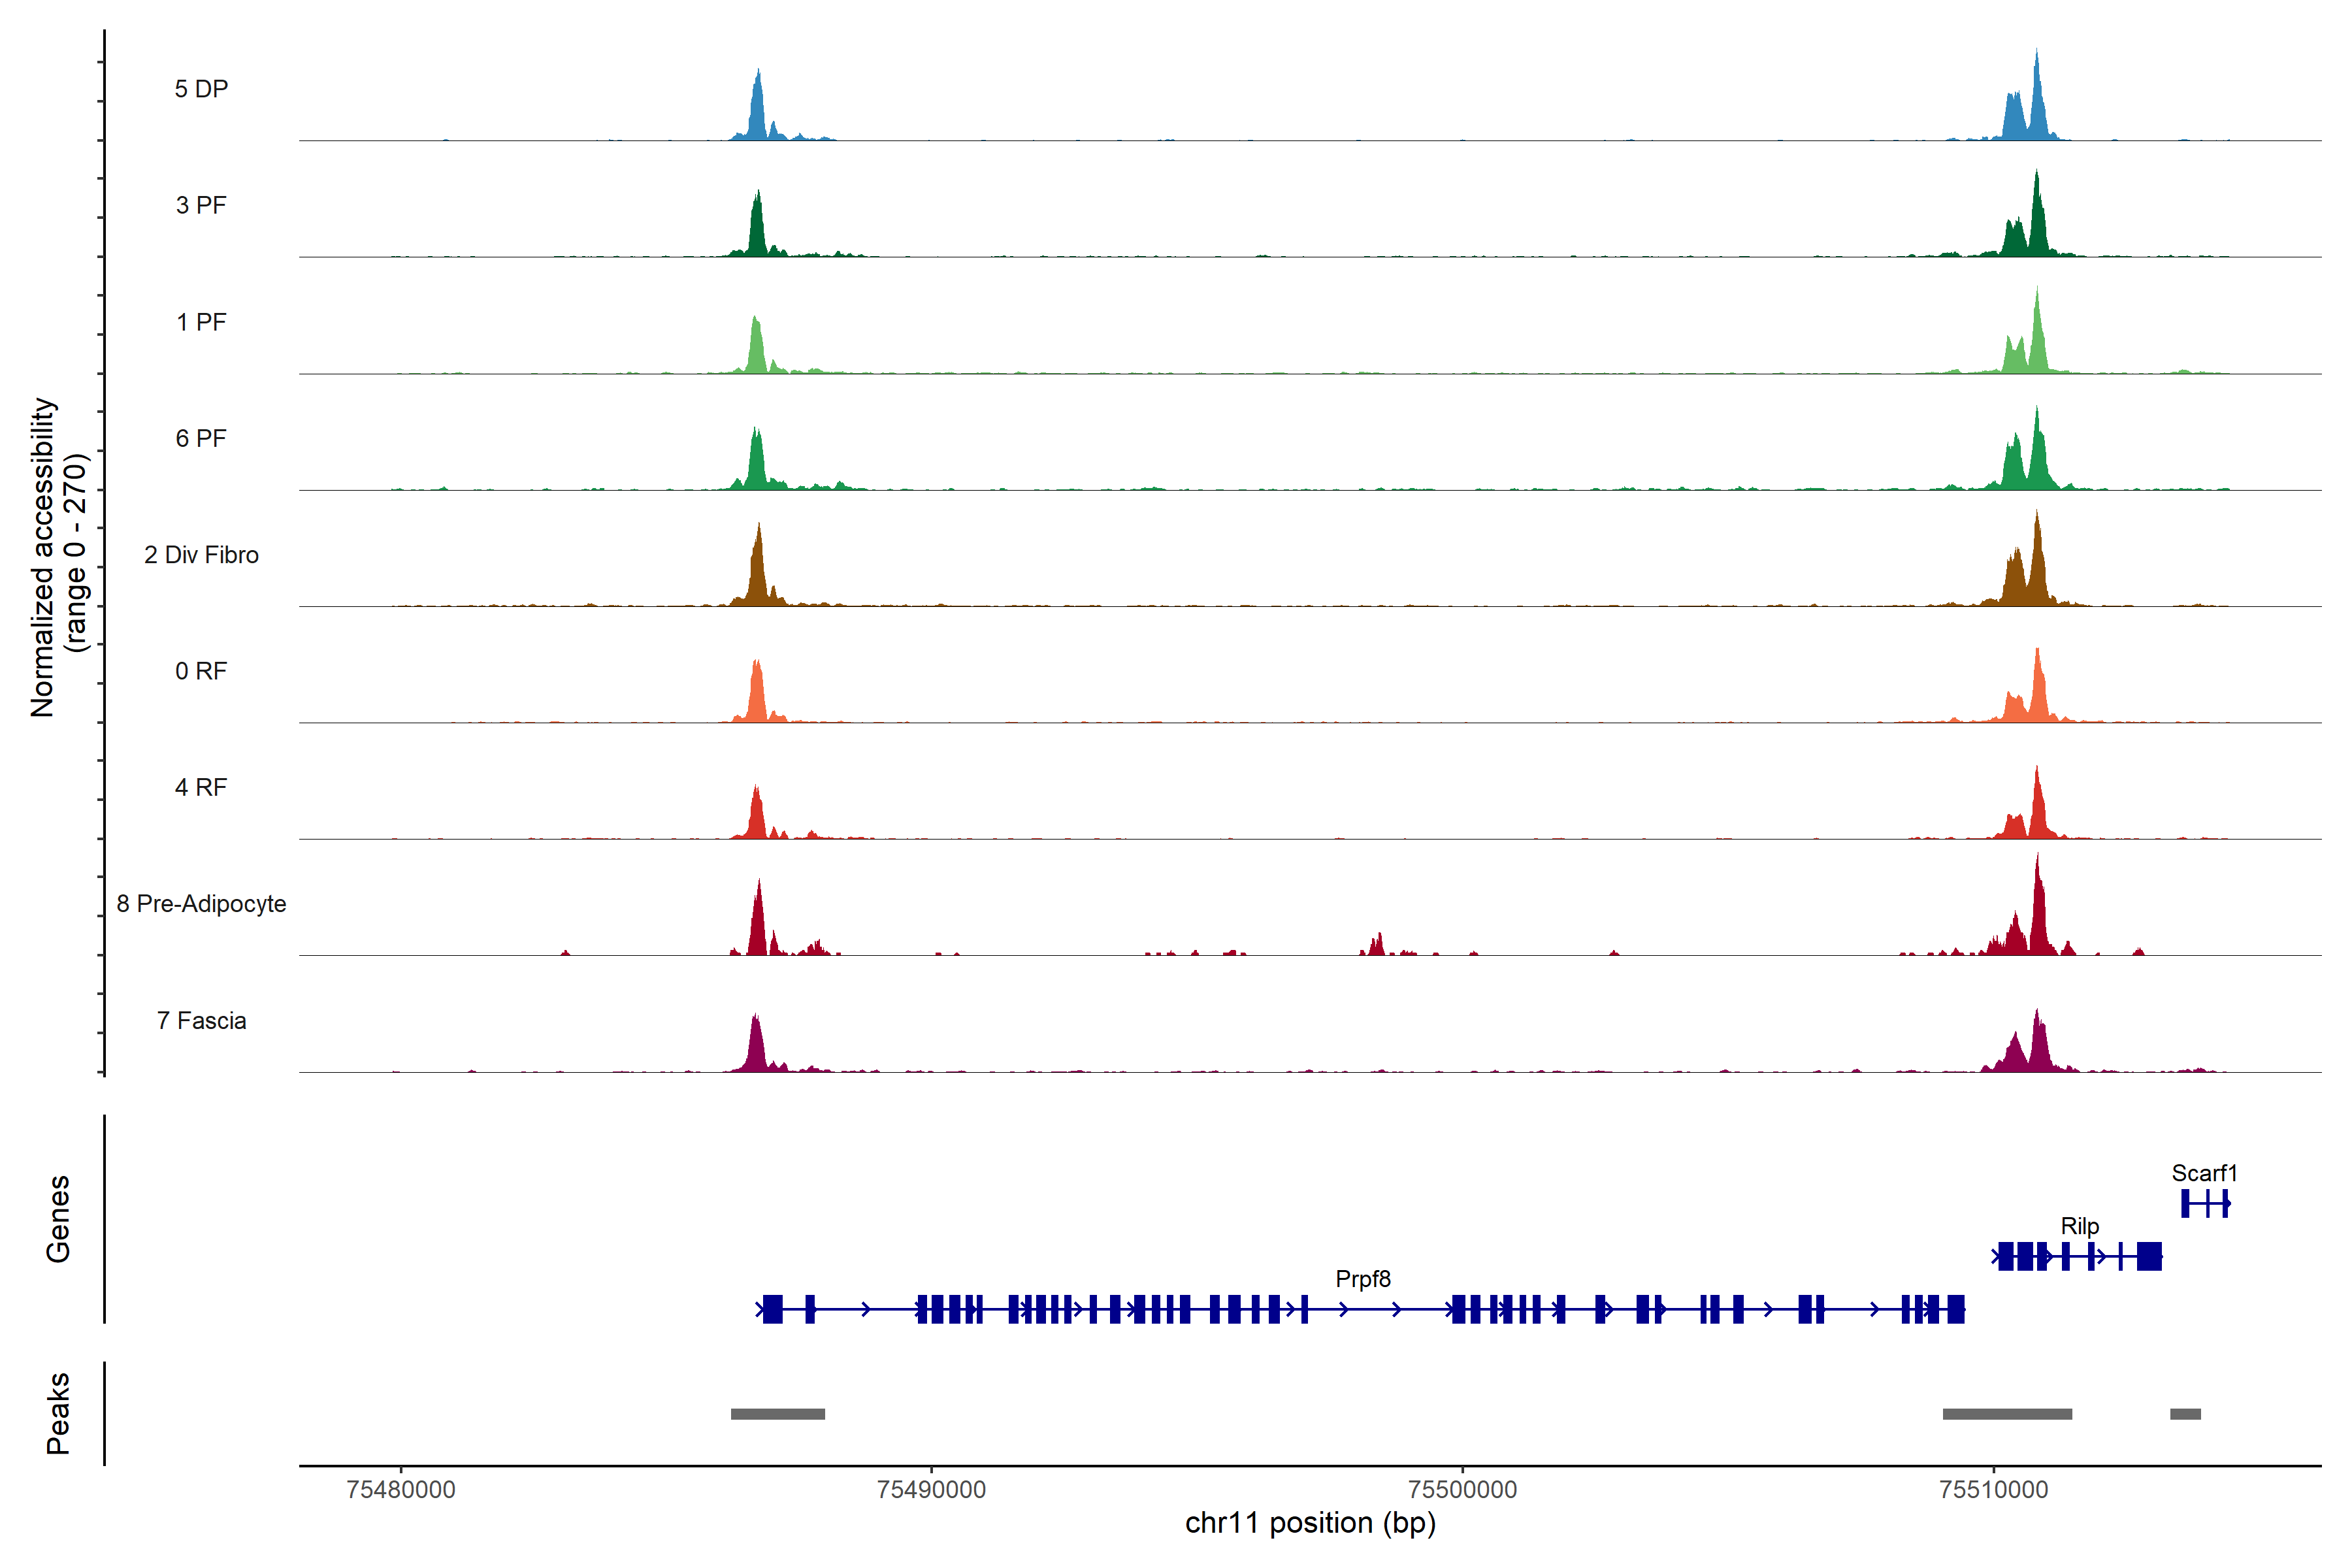Click the 75490000 axis tick label
This screenshot has height=1568, width=2352.
click(x=931, y=1490)
